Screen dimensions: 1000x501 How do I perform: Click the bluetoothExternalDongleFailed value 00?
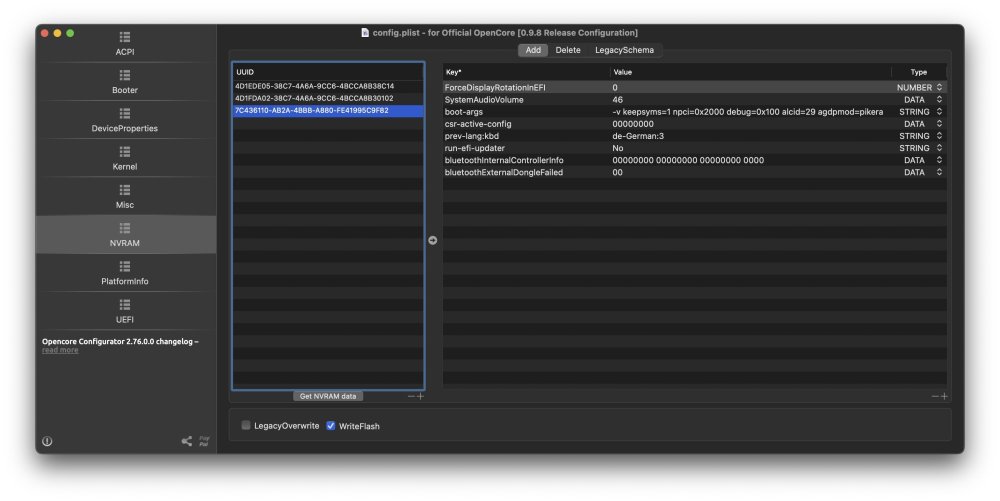[x=617, y=172]
